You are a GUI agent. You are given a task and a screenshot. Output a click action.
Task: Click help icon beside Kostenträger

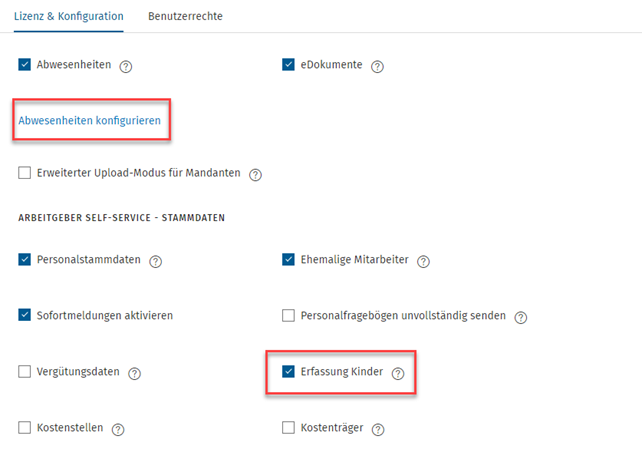(378, 429)
